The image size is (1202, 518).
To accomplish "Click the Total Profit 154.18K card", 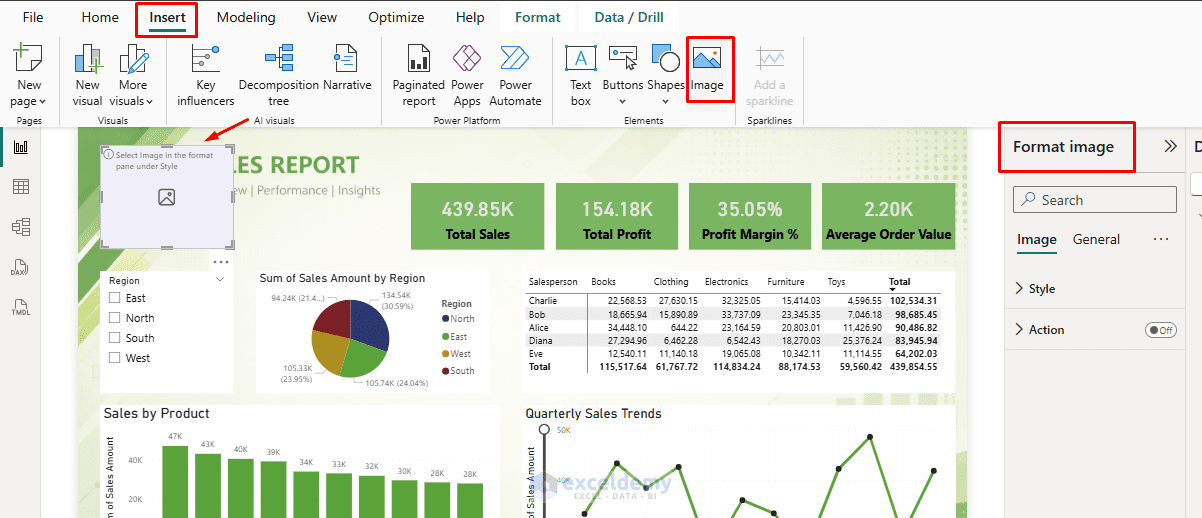I will (617, 217).
